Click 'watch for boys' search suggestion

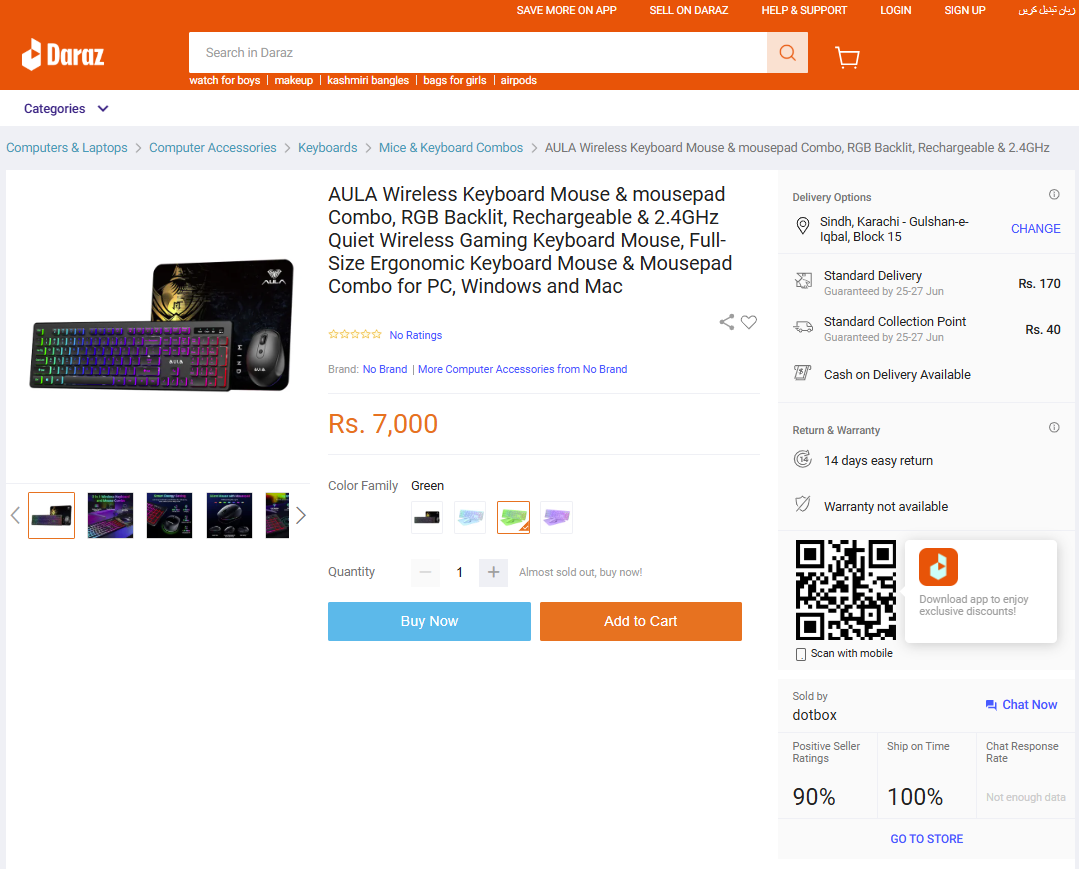tap(224, 81)
